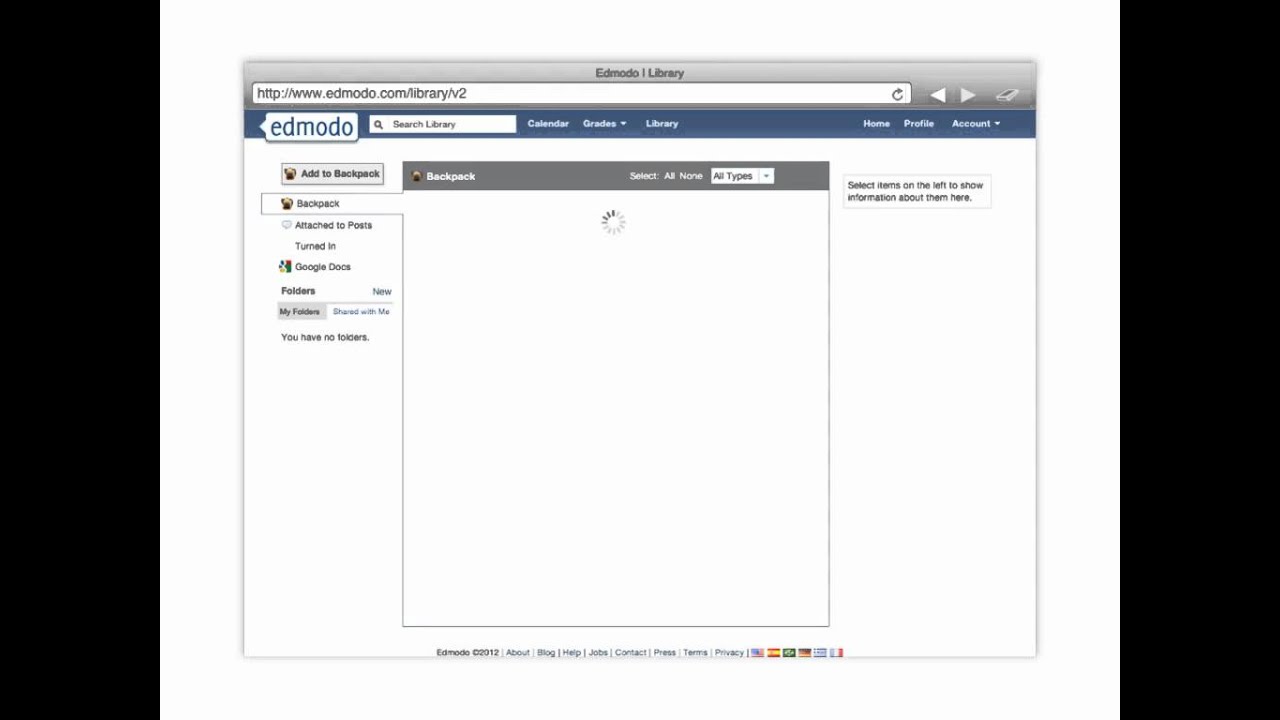Viewport: 1280px width, 720px height.
Task: Open the About footer link
Action: (518, 653)
